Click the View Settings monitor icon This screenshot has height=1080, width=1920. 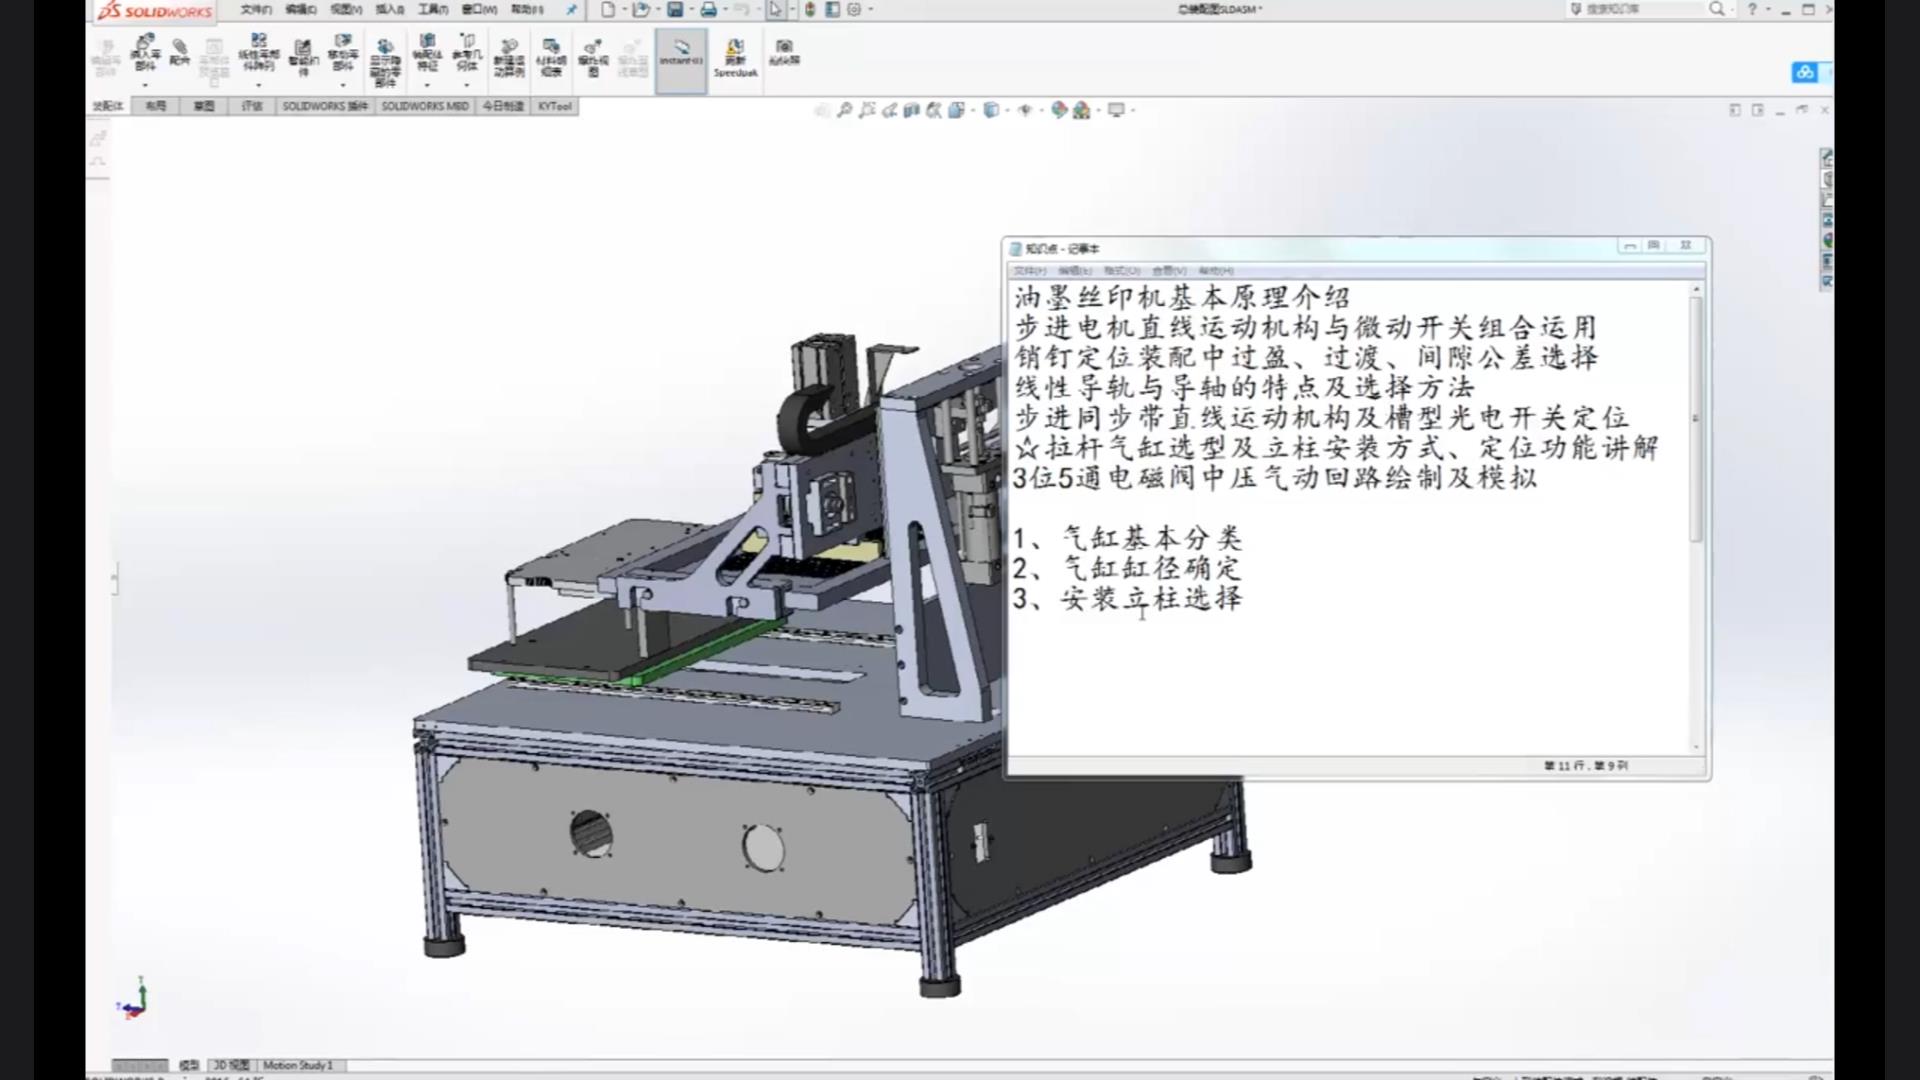[x=1116, y=110]
